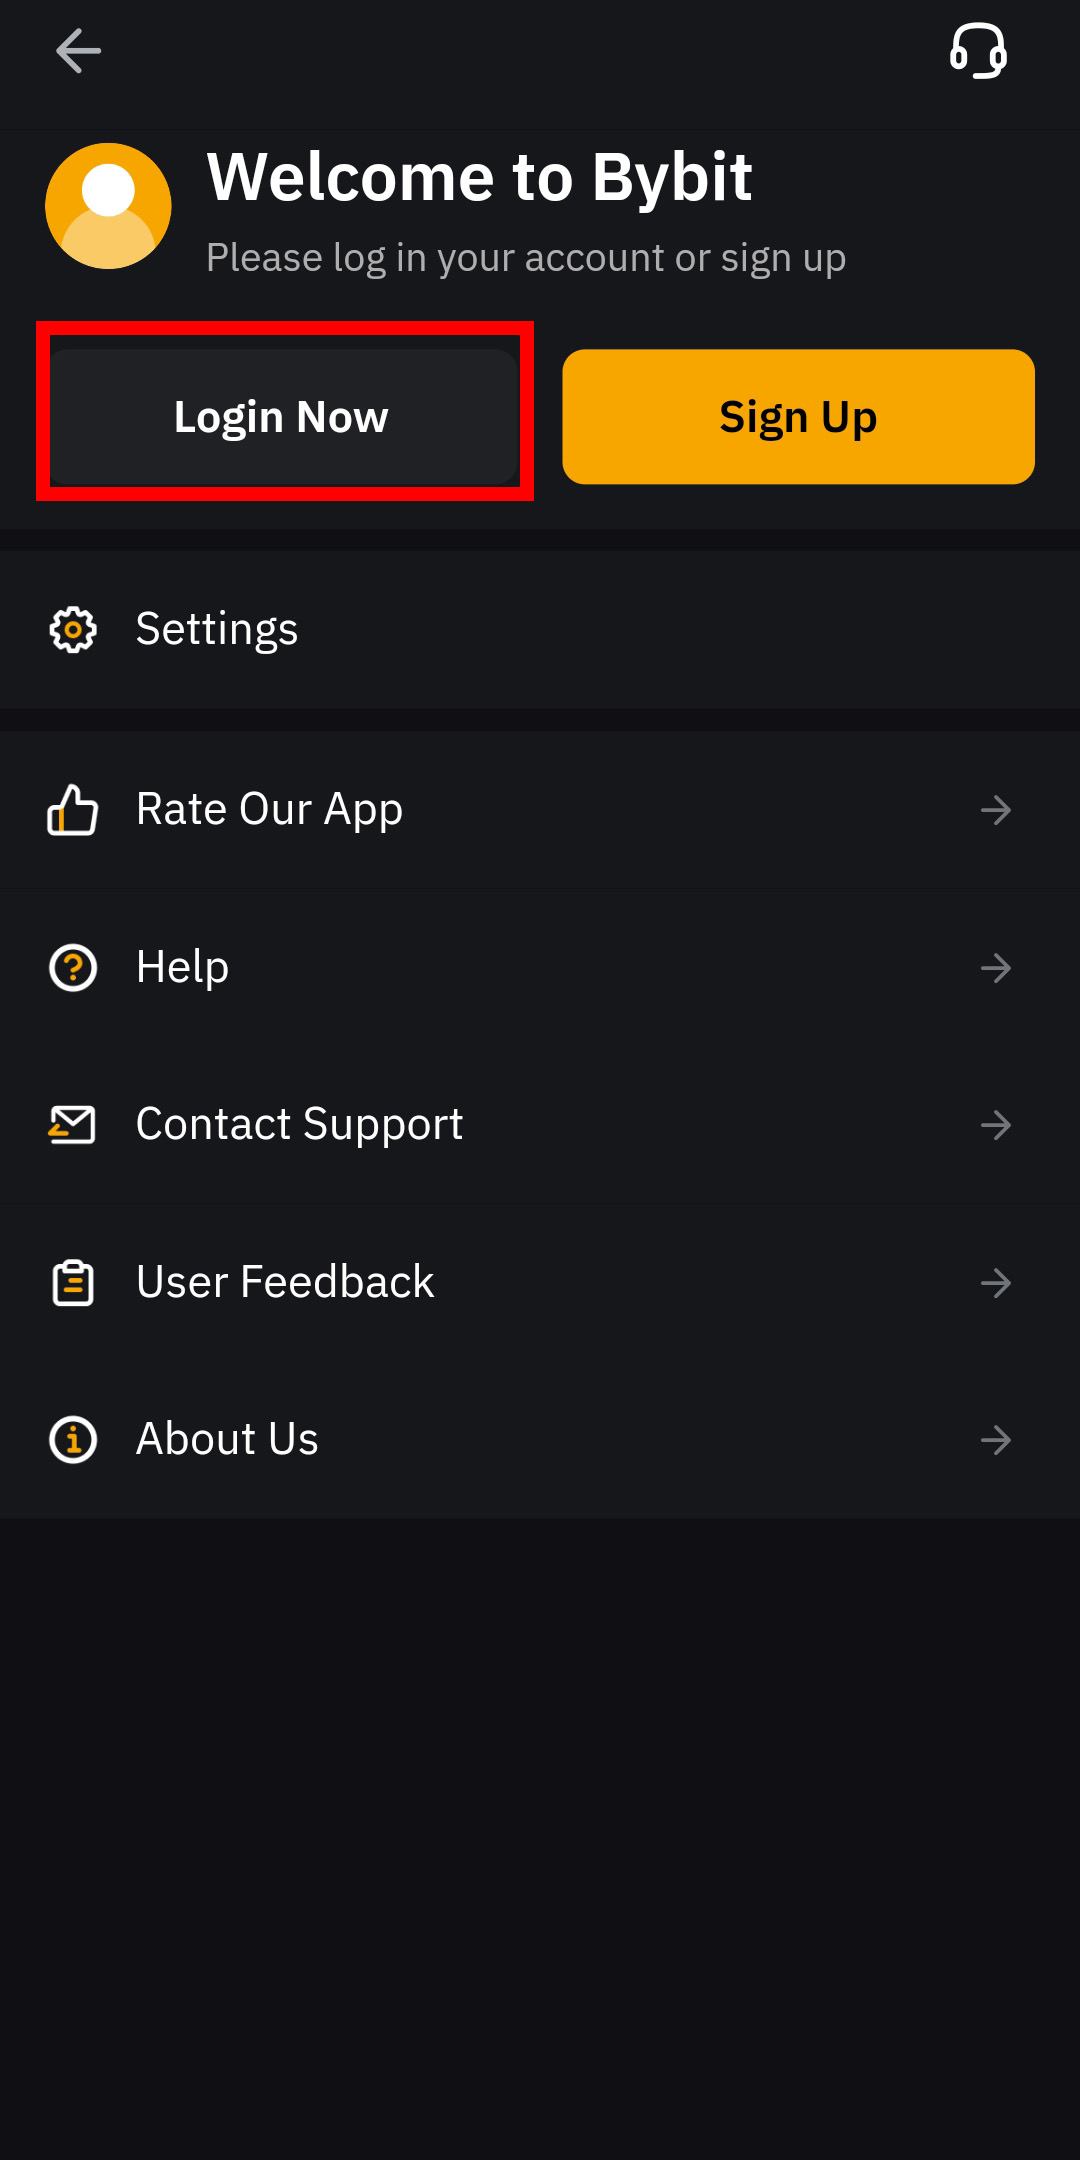This screenshot has height=2160, width=1080.
Task: Tap the About Us info icon
Action: (73, 1440)
